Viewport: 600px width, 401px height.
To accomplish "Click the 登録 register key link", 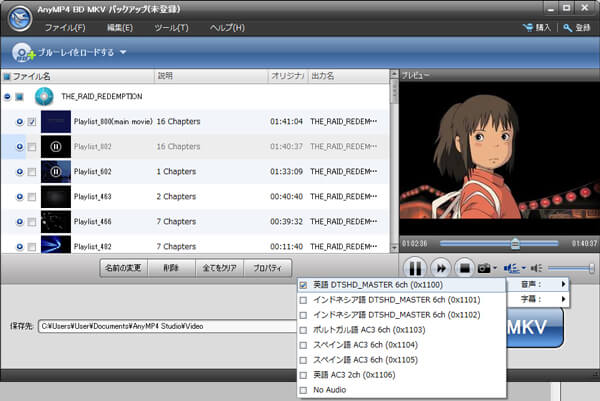I will (x=577, y=28).
